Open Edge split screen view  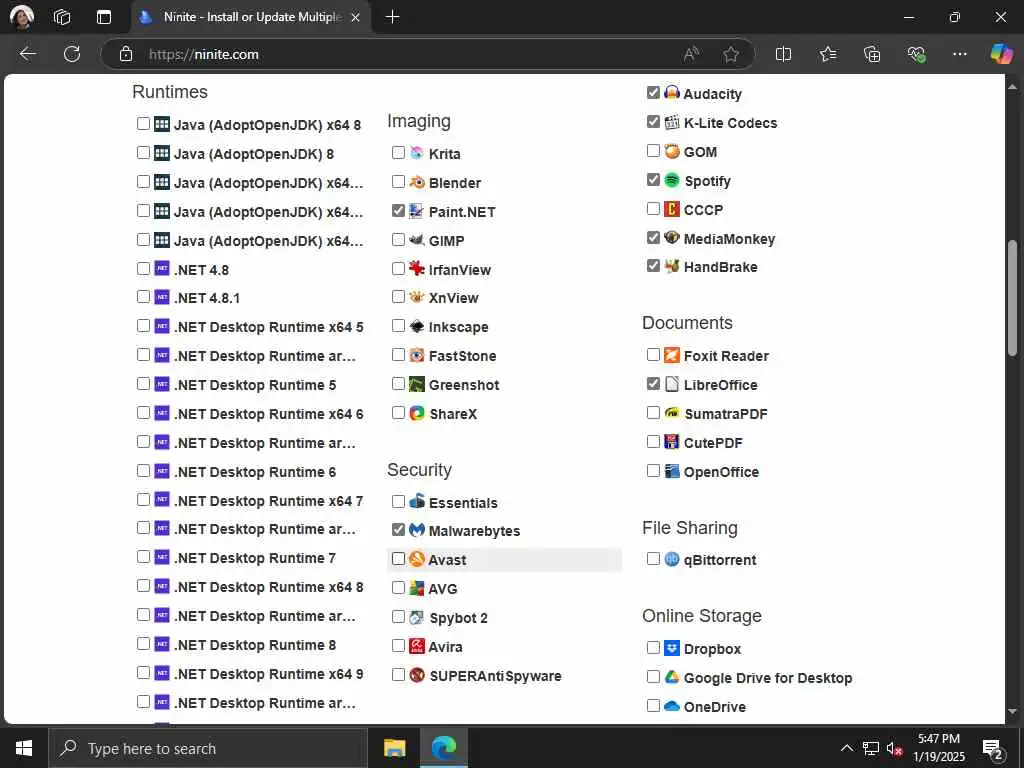click(x=783, y=54)
